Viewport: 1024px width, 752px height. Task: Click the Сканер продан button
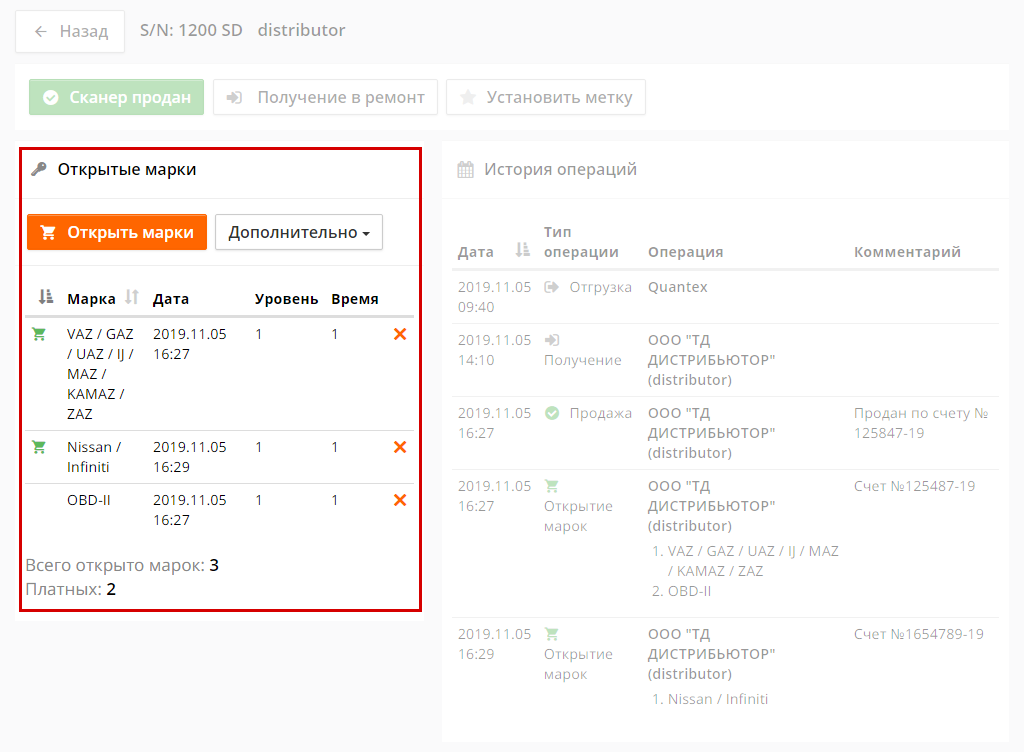coord(117,98)
